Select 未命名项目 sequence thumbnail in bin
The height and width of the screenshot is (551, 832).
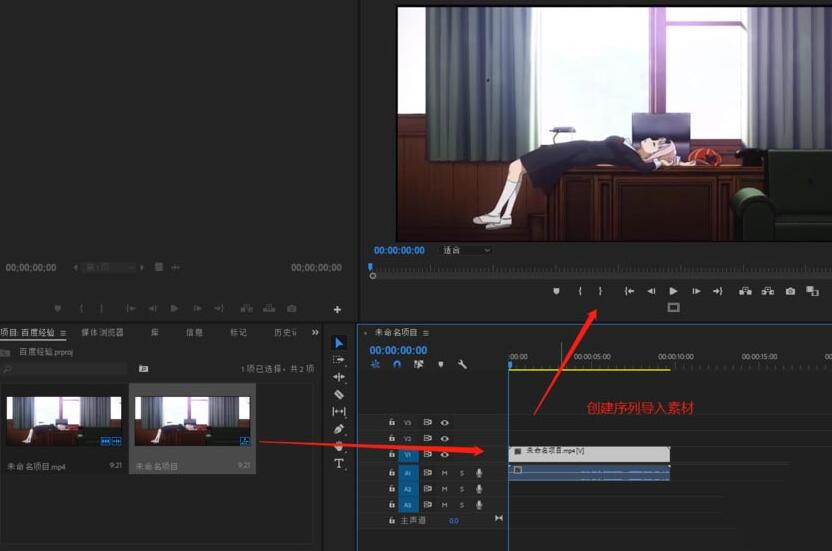[192, 420]
